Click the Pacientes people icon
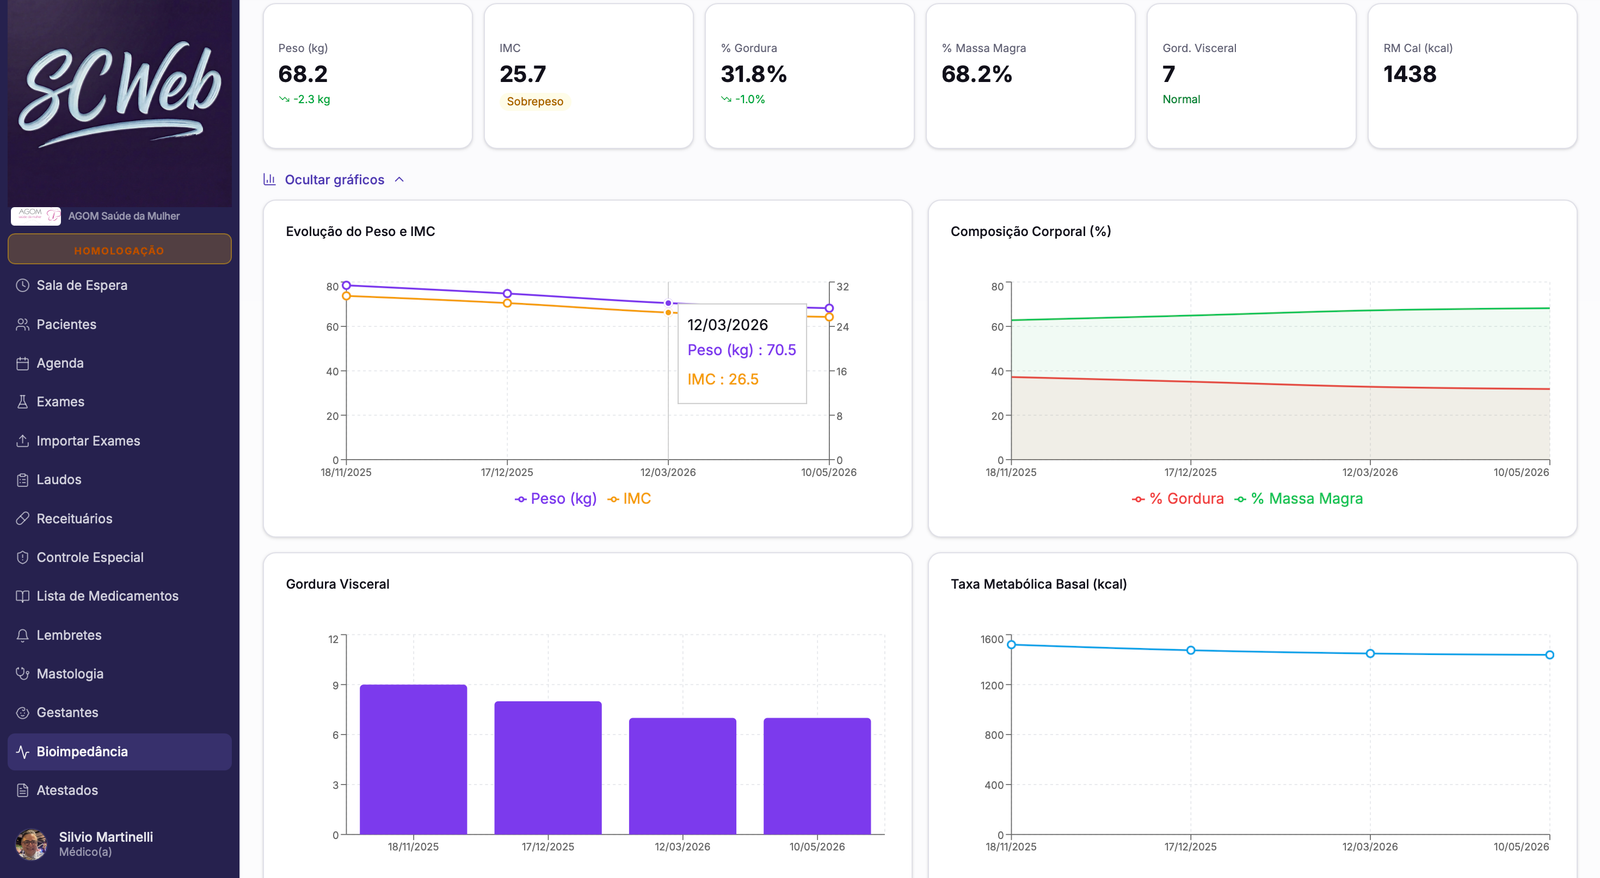Image resolution: width=1600 pixels, height=878 pixels. tap(22, 325)
